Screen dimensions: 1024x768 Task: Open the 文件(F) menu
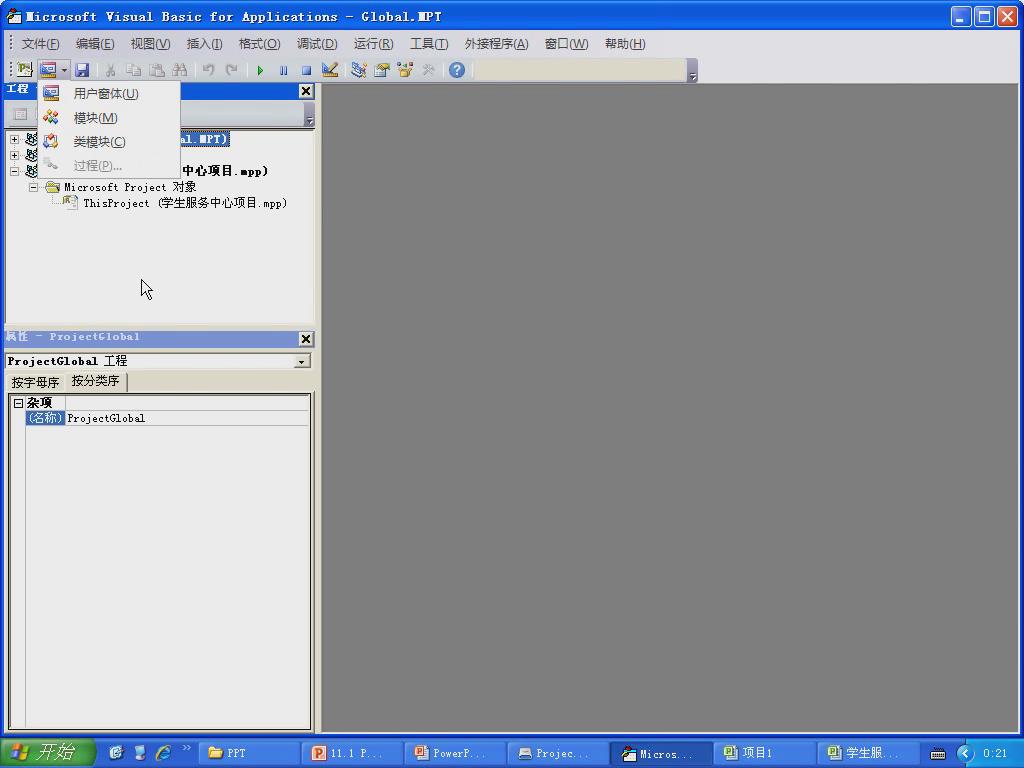point(40,44)
